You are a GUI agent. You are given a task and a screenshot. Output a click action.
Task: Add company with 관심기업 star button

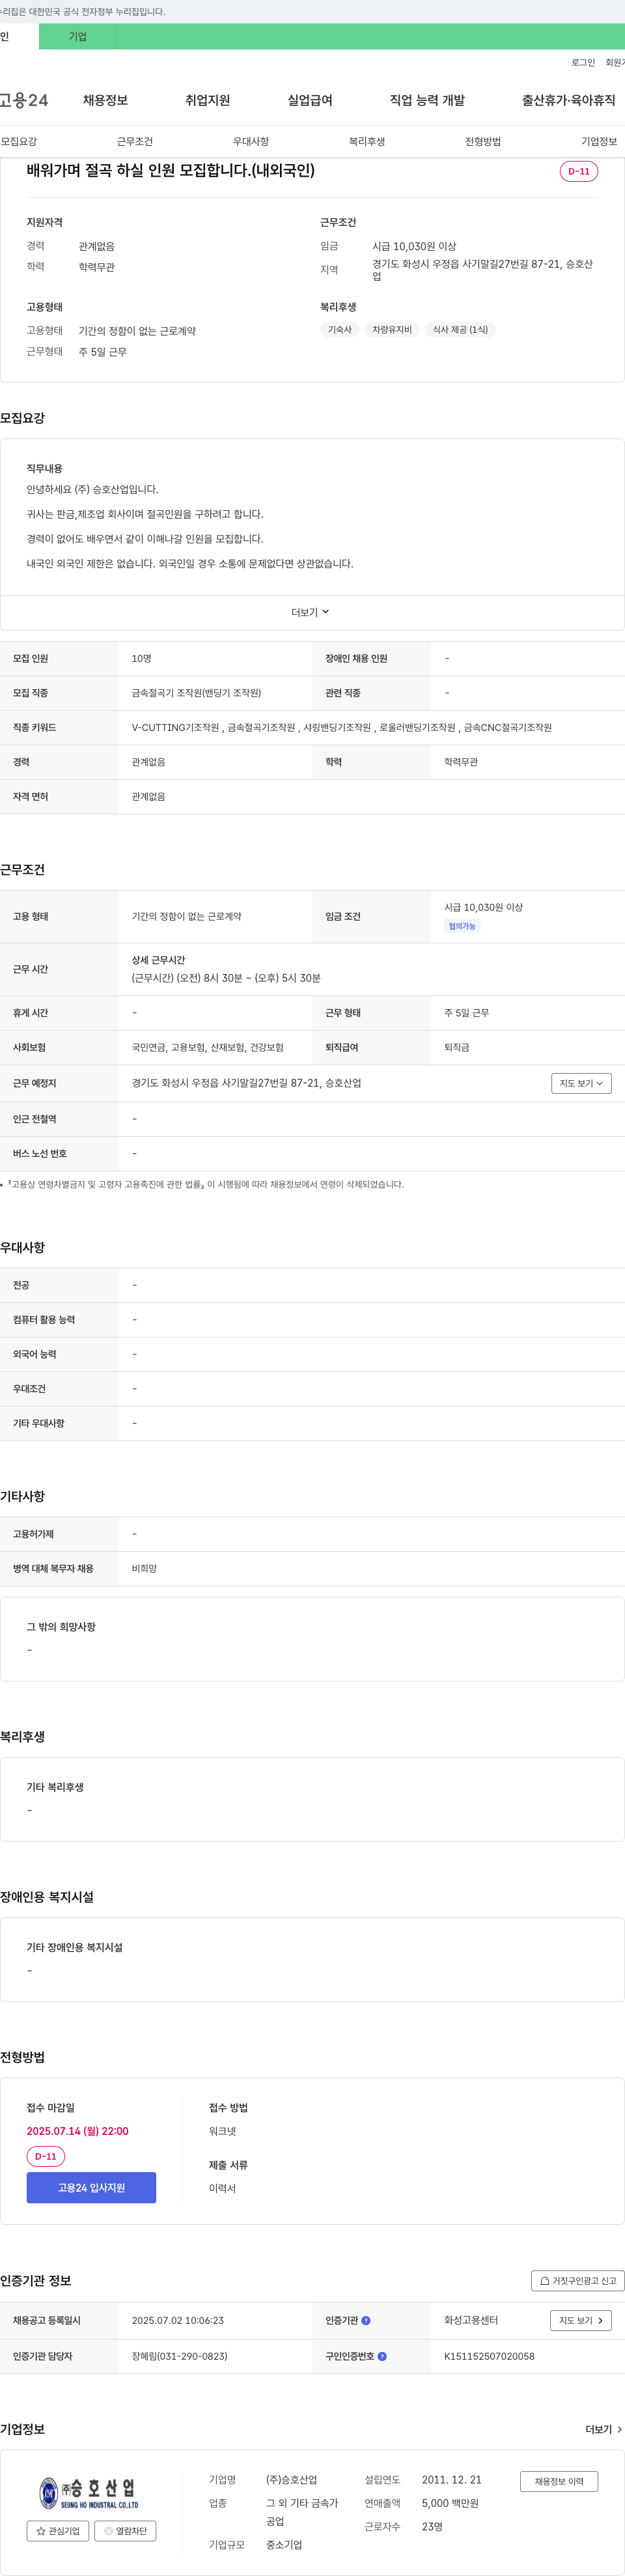pos(58,2531)
